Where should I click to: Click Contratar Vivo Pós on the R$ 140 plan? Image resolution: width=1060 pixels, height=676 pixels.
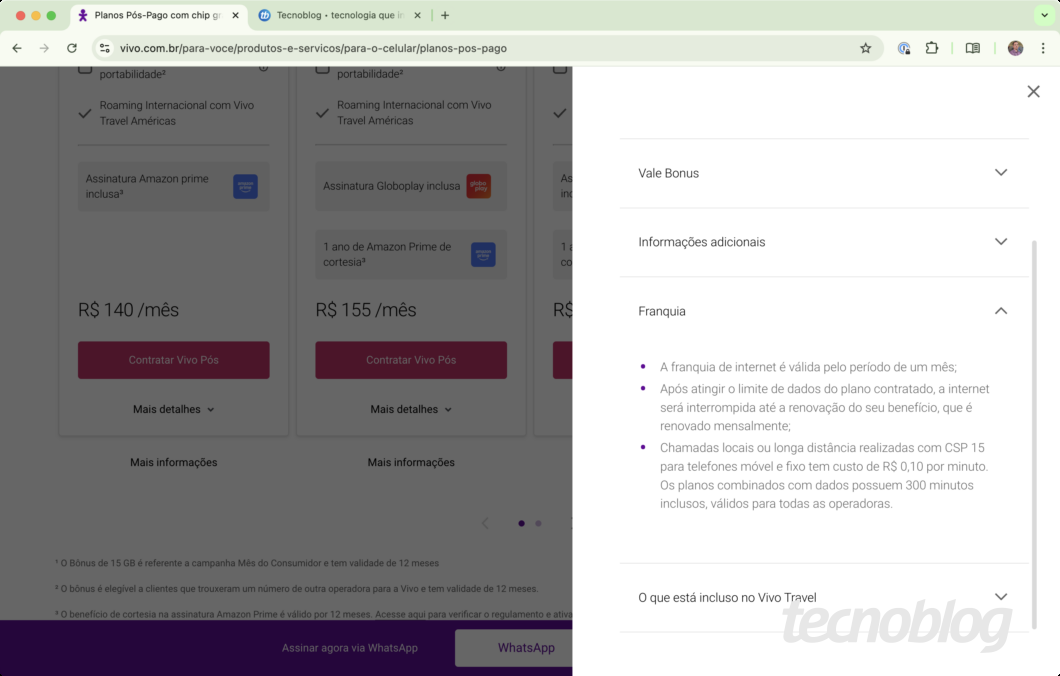[x=173, y=360]
